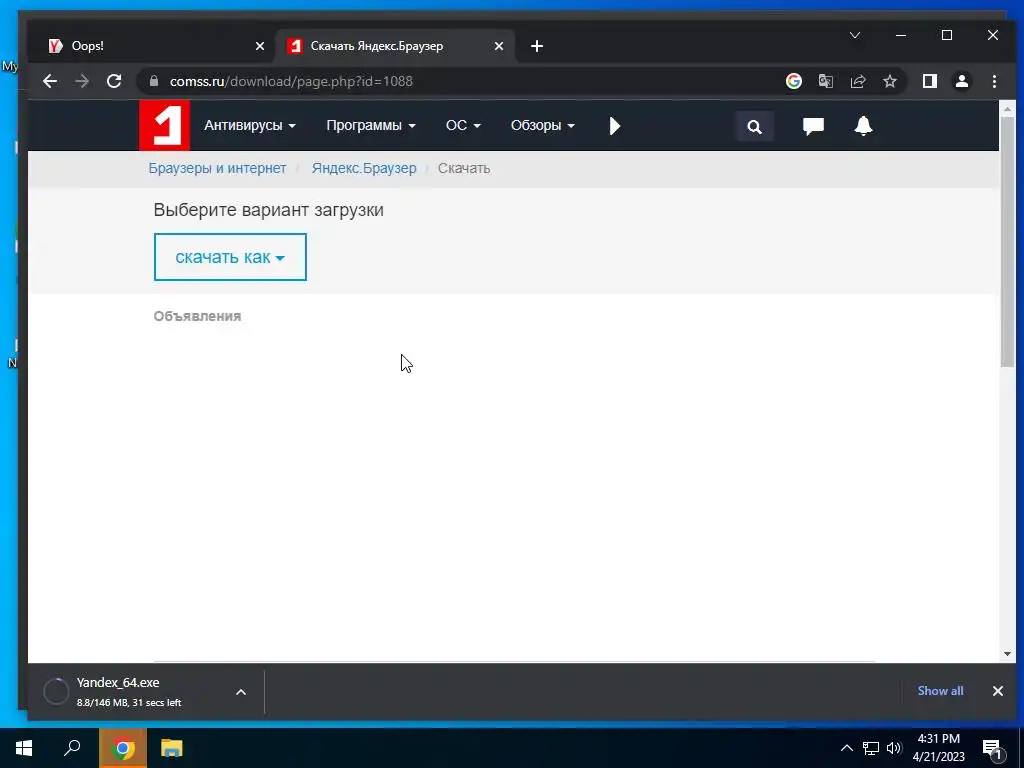Open Windows taskbar search
The width and height of the screenshot is (1024, 768).
[72, 748]
